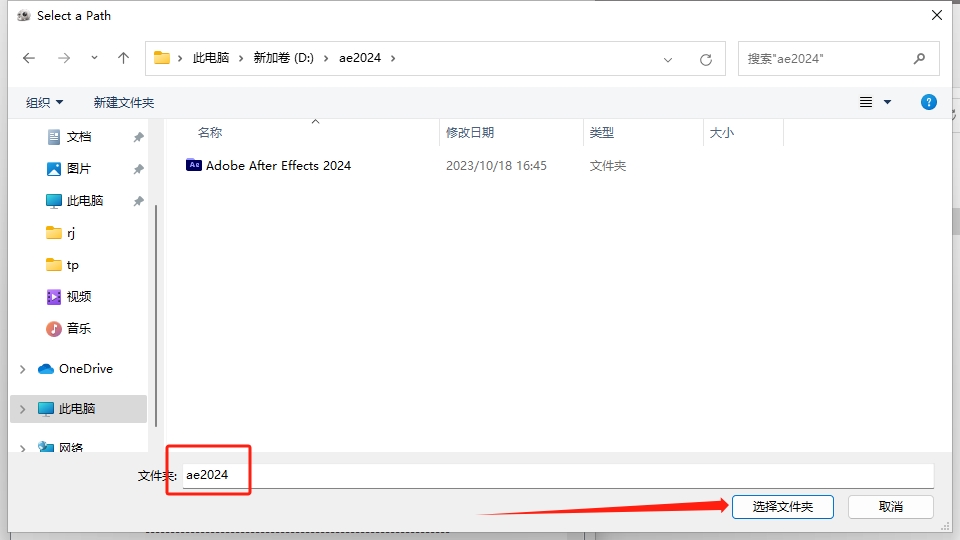The height and width of the screenshot is (540, 960).
Task: Click the 文件夹 name input field
Action: point(558,475)
